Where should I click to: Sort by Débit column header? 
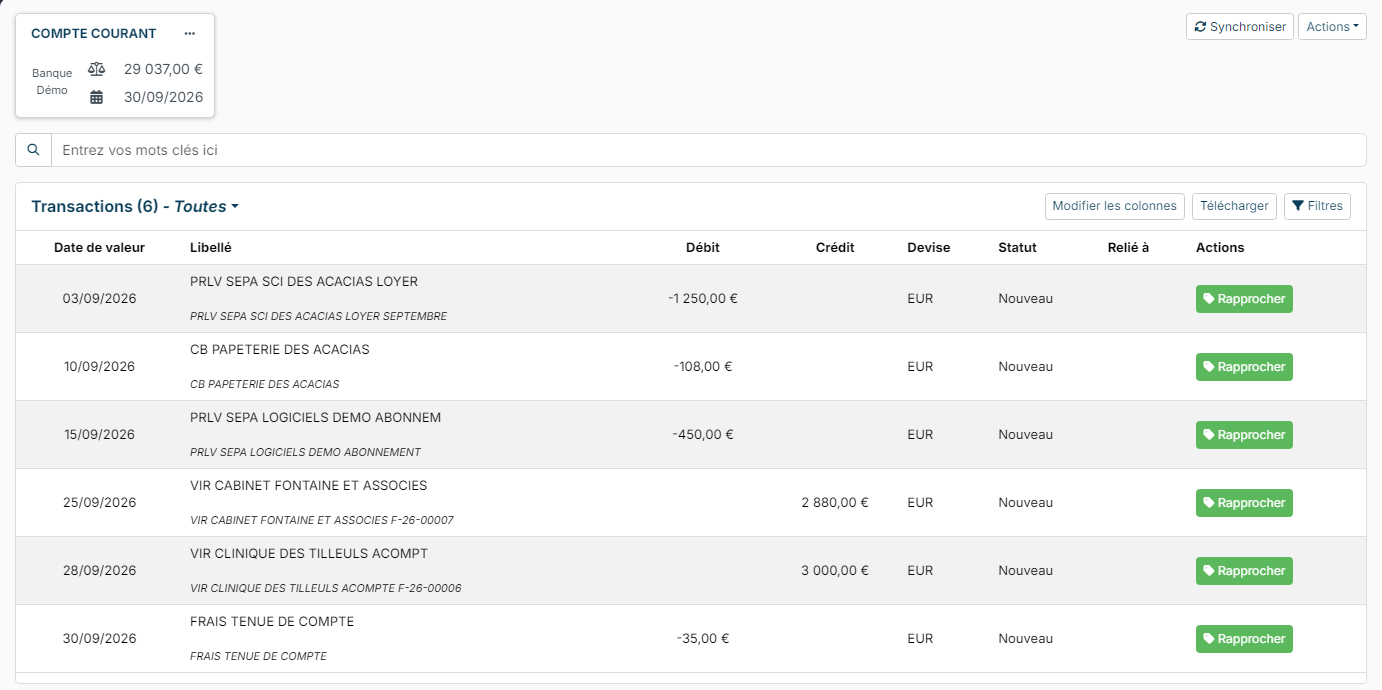point(702,248)
